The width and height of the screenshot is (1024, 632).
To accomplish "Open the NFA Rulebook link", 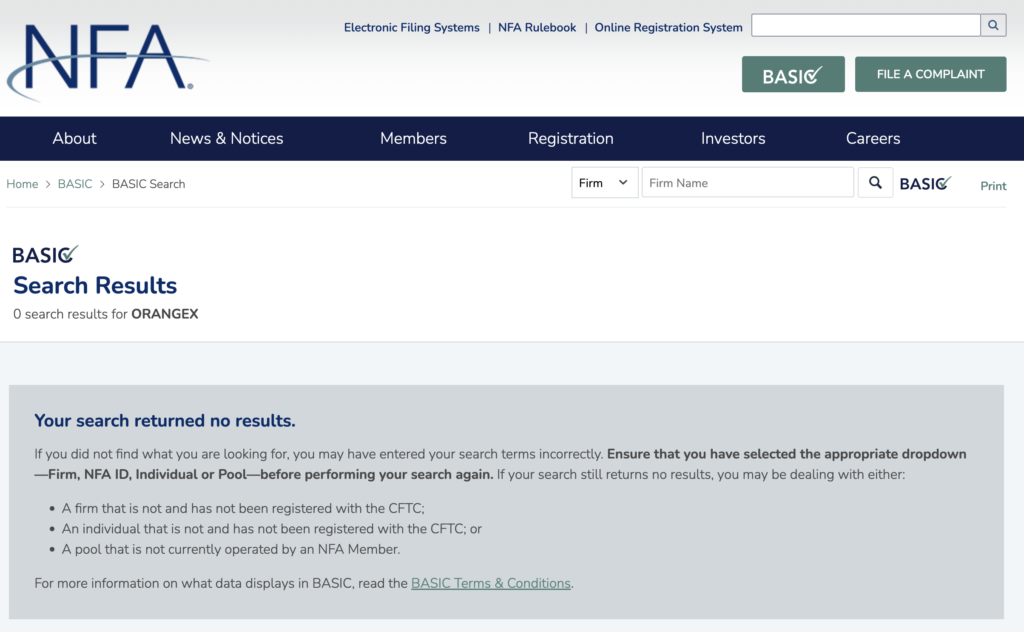I will 537,27.
